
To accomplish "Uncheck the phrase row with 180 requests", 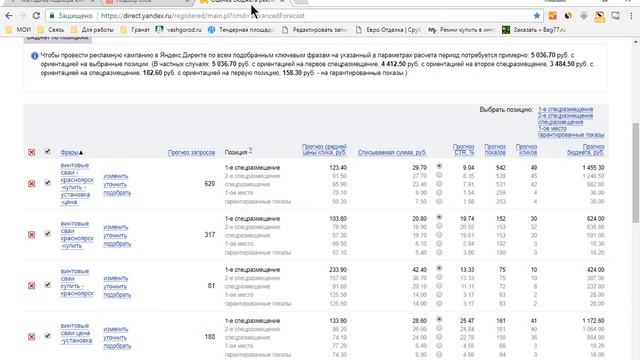I will click(48, 336).
